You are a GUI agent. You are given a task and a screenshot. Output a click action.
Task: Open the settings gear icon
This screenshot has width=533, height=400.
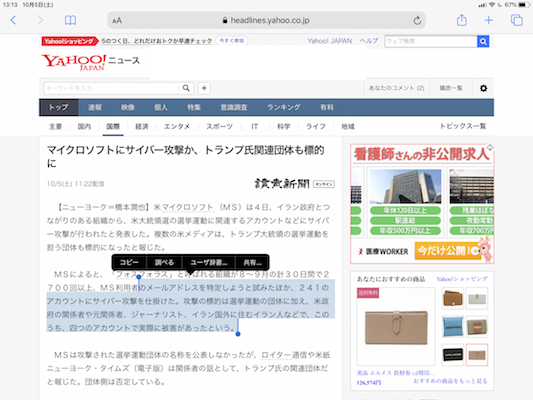tap(483, 88)
